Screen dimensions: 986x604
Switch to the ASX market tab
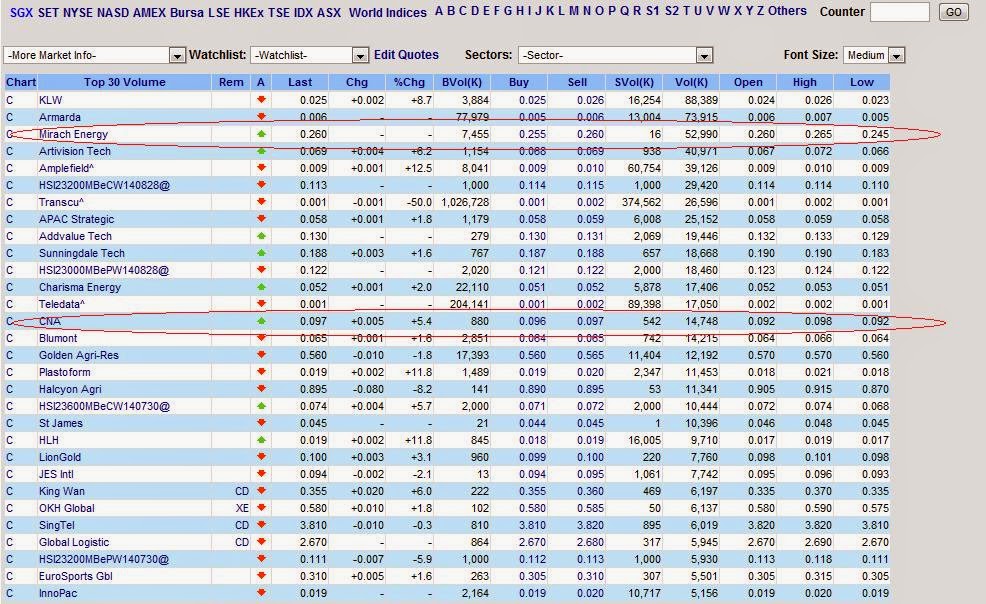[x=329, y=12]
